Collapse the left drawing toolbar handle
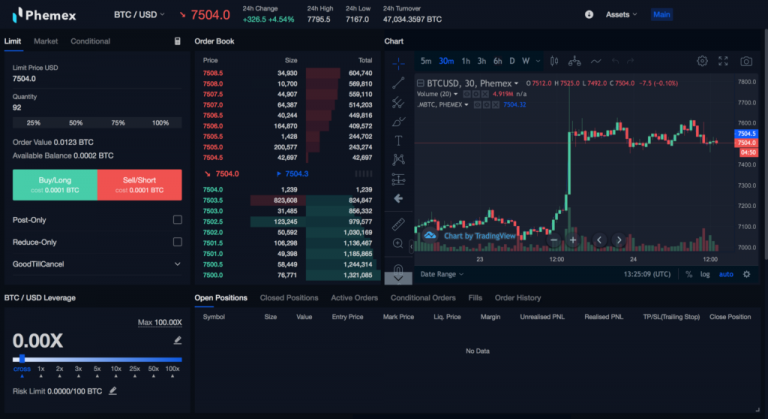 411,246
